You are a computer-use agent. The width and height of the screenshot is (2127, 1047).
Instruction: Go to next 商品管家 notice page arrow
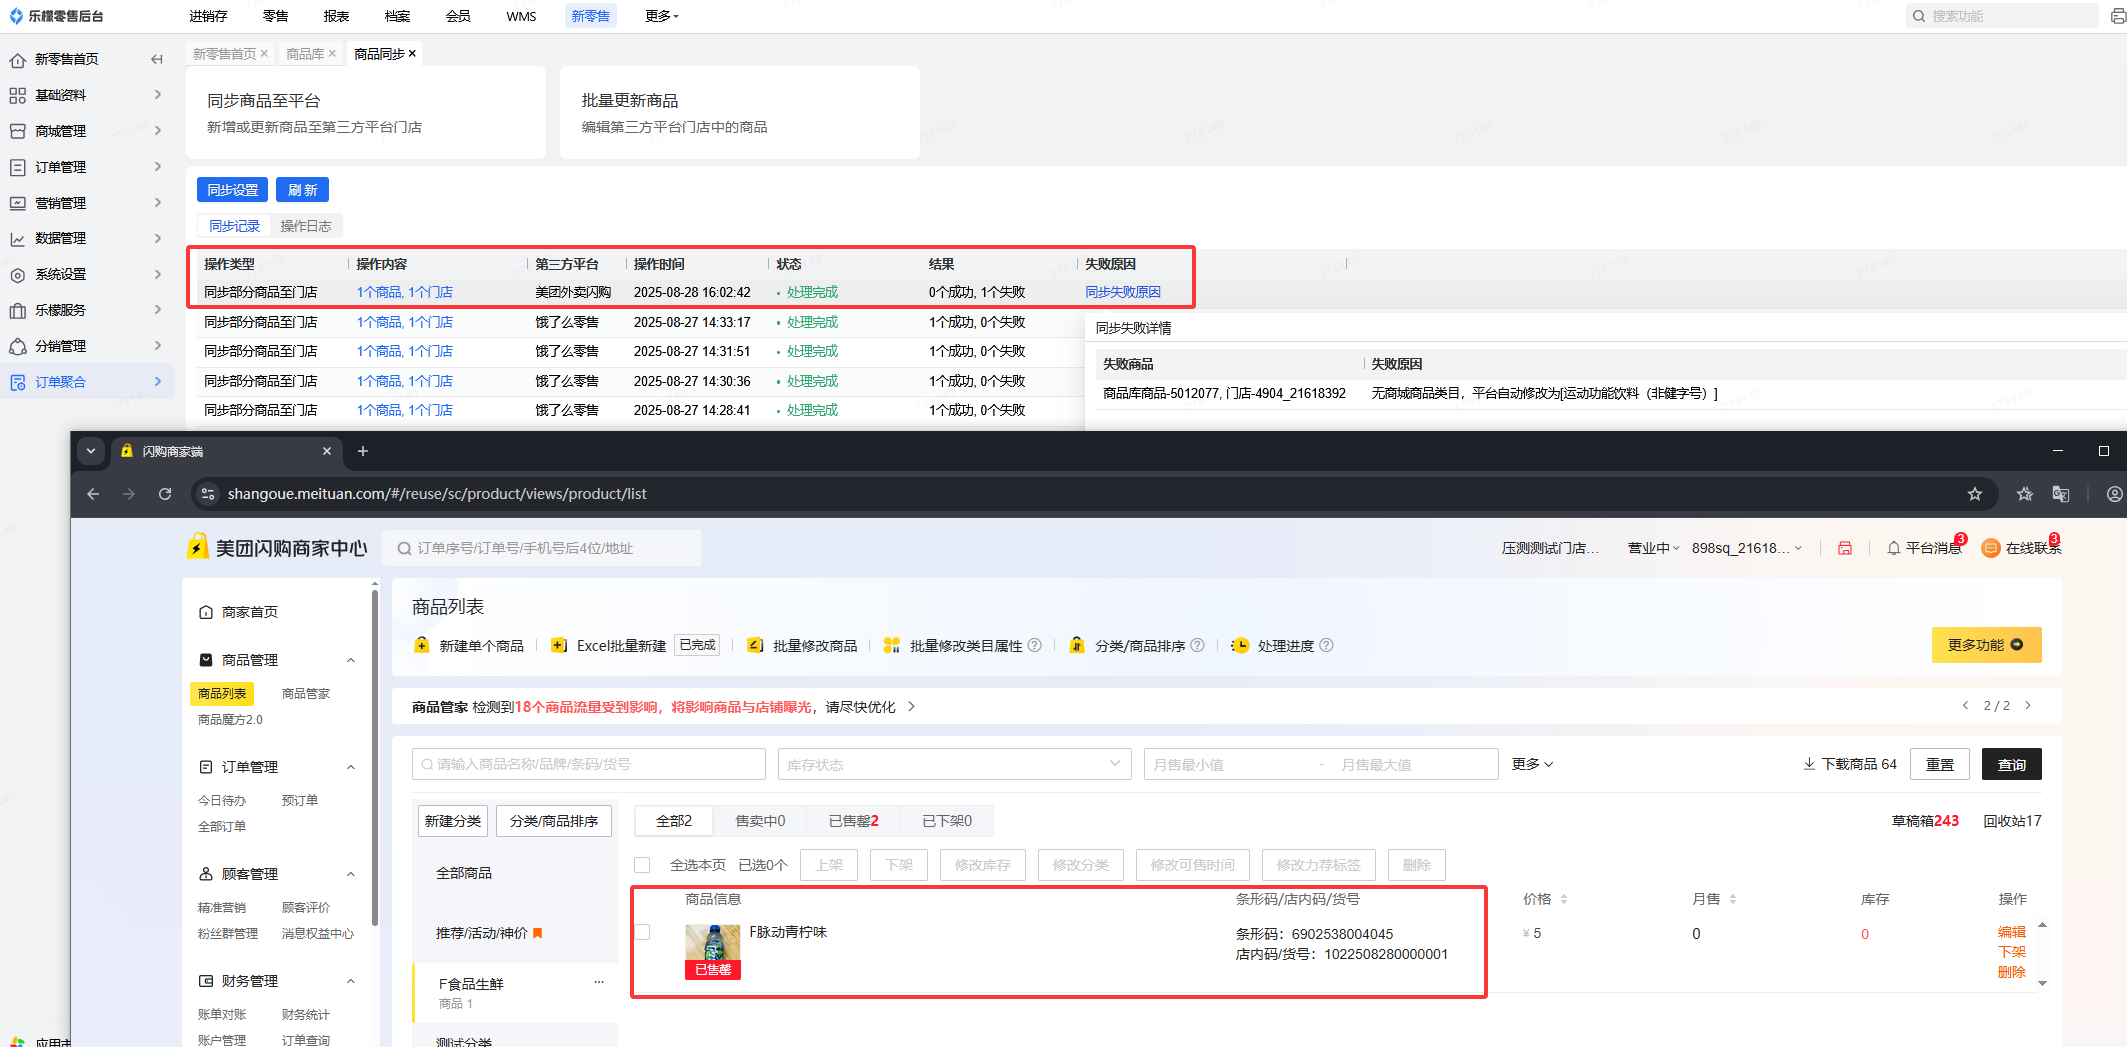pyautogui.click(x=2028, y=705)
